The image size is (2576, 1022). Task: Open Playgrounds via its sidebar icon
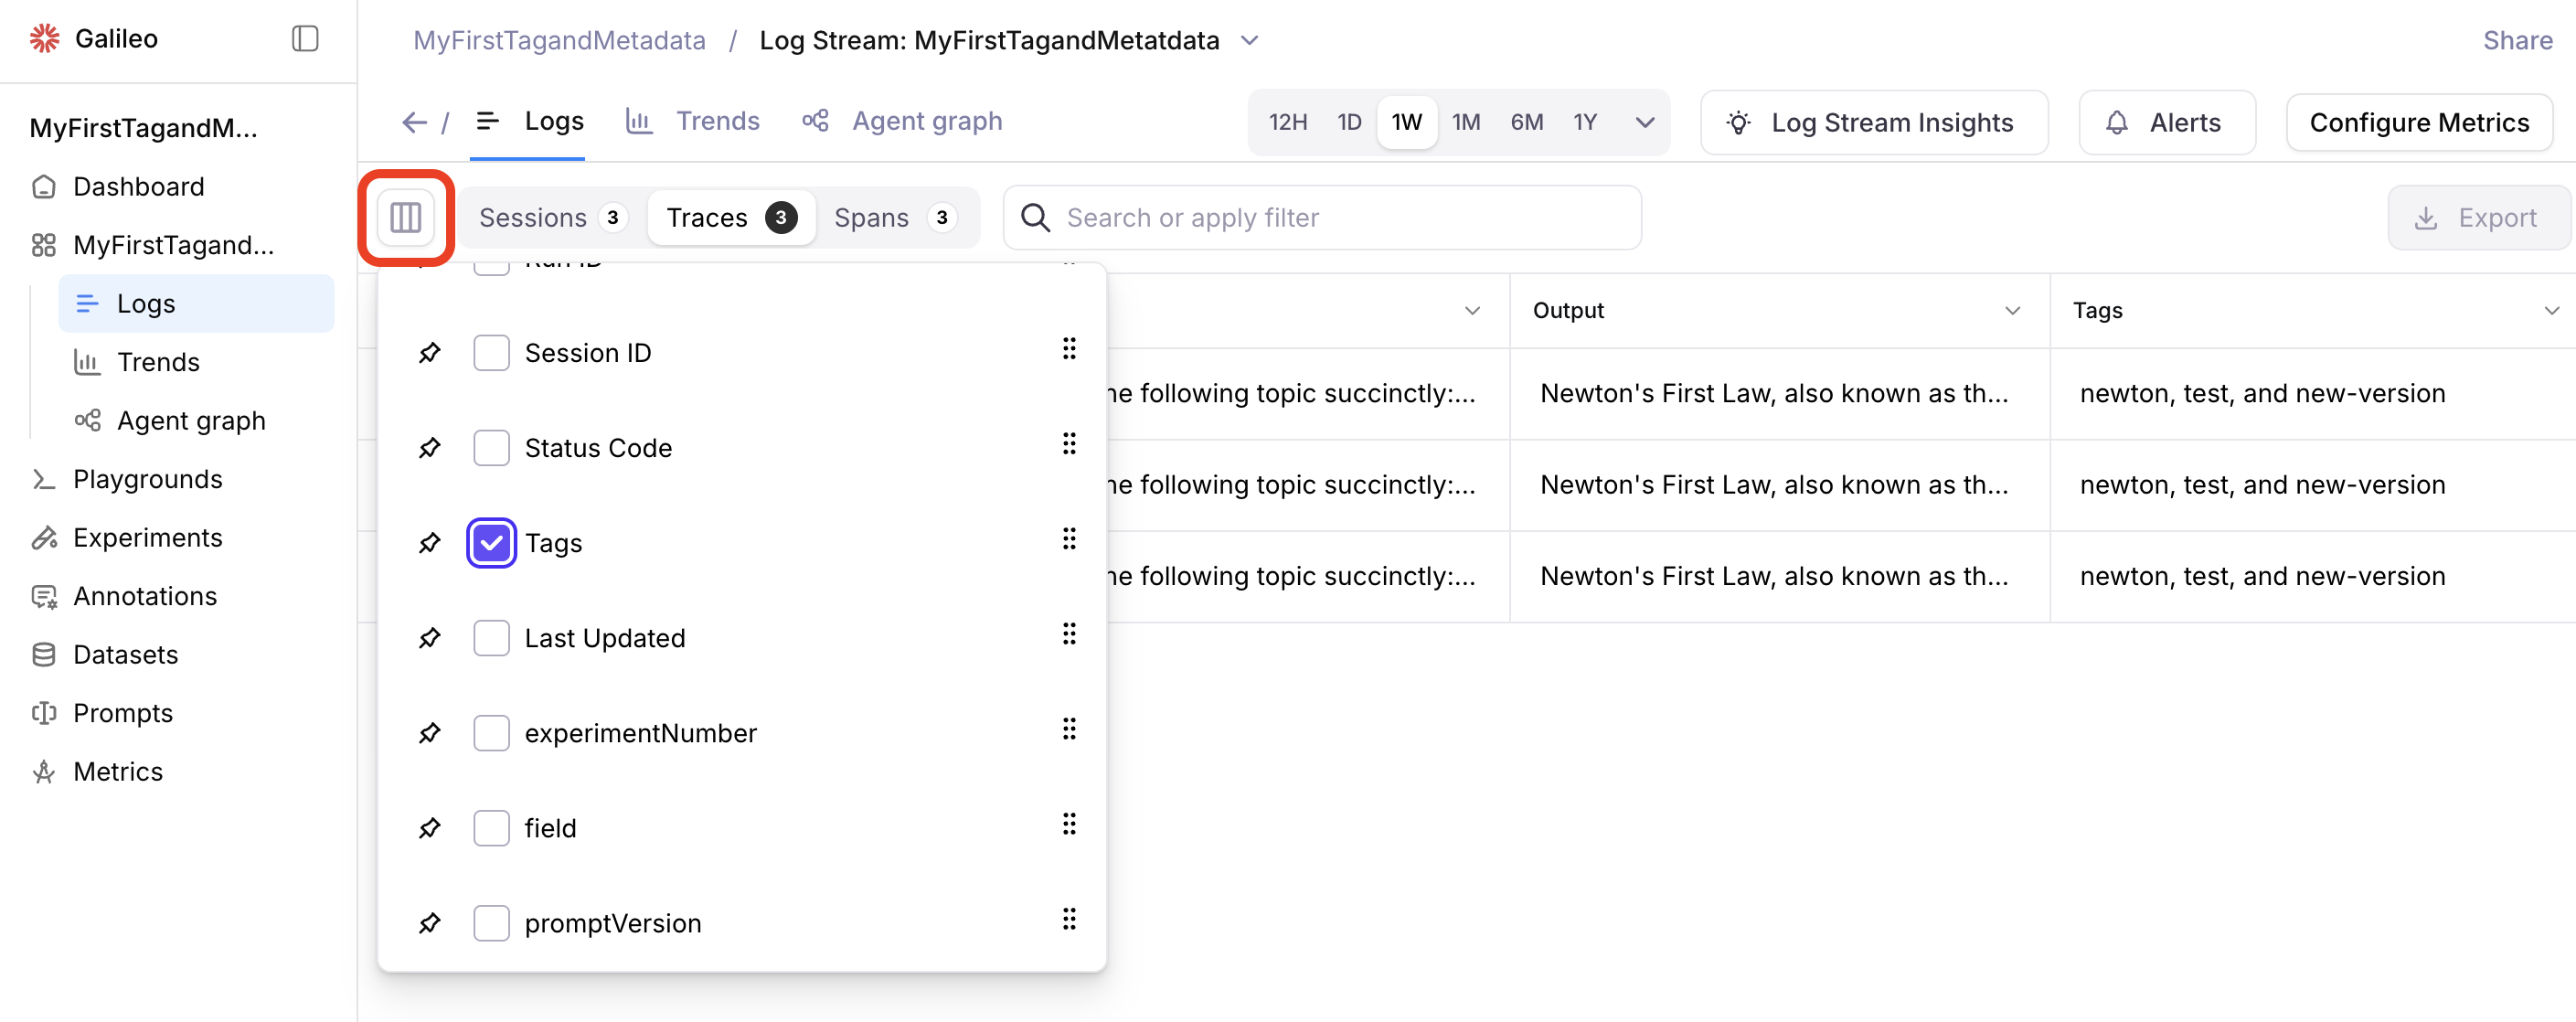(x=44, y=479)
